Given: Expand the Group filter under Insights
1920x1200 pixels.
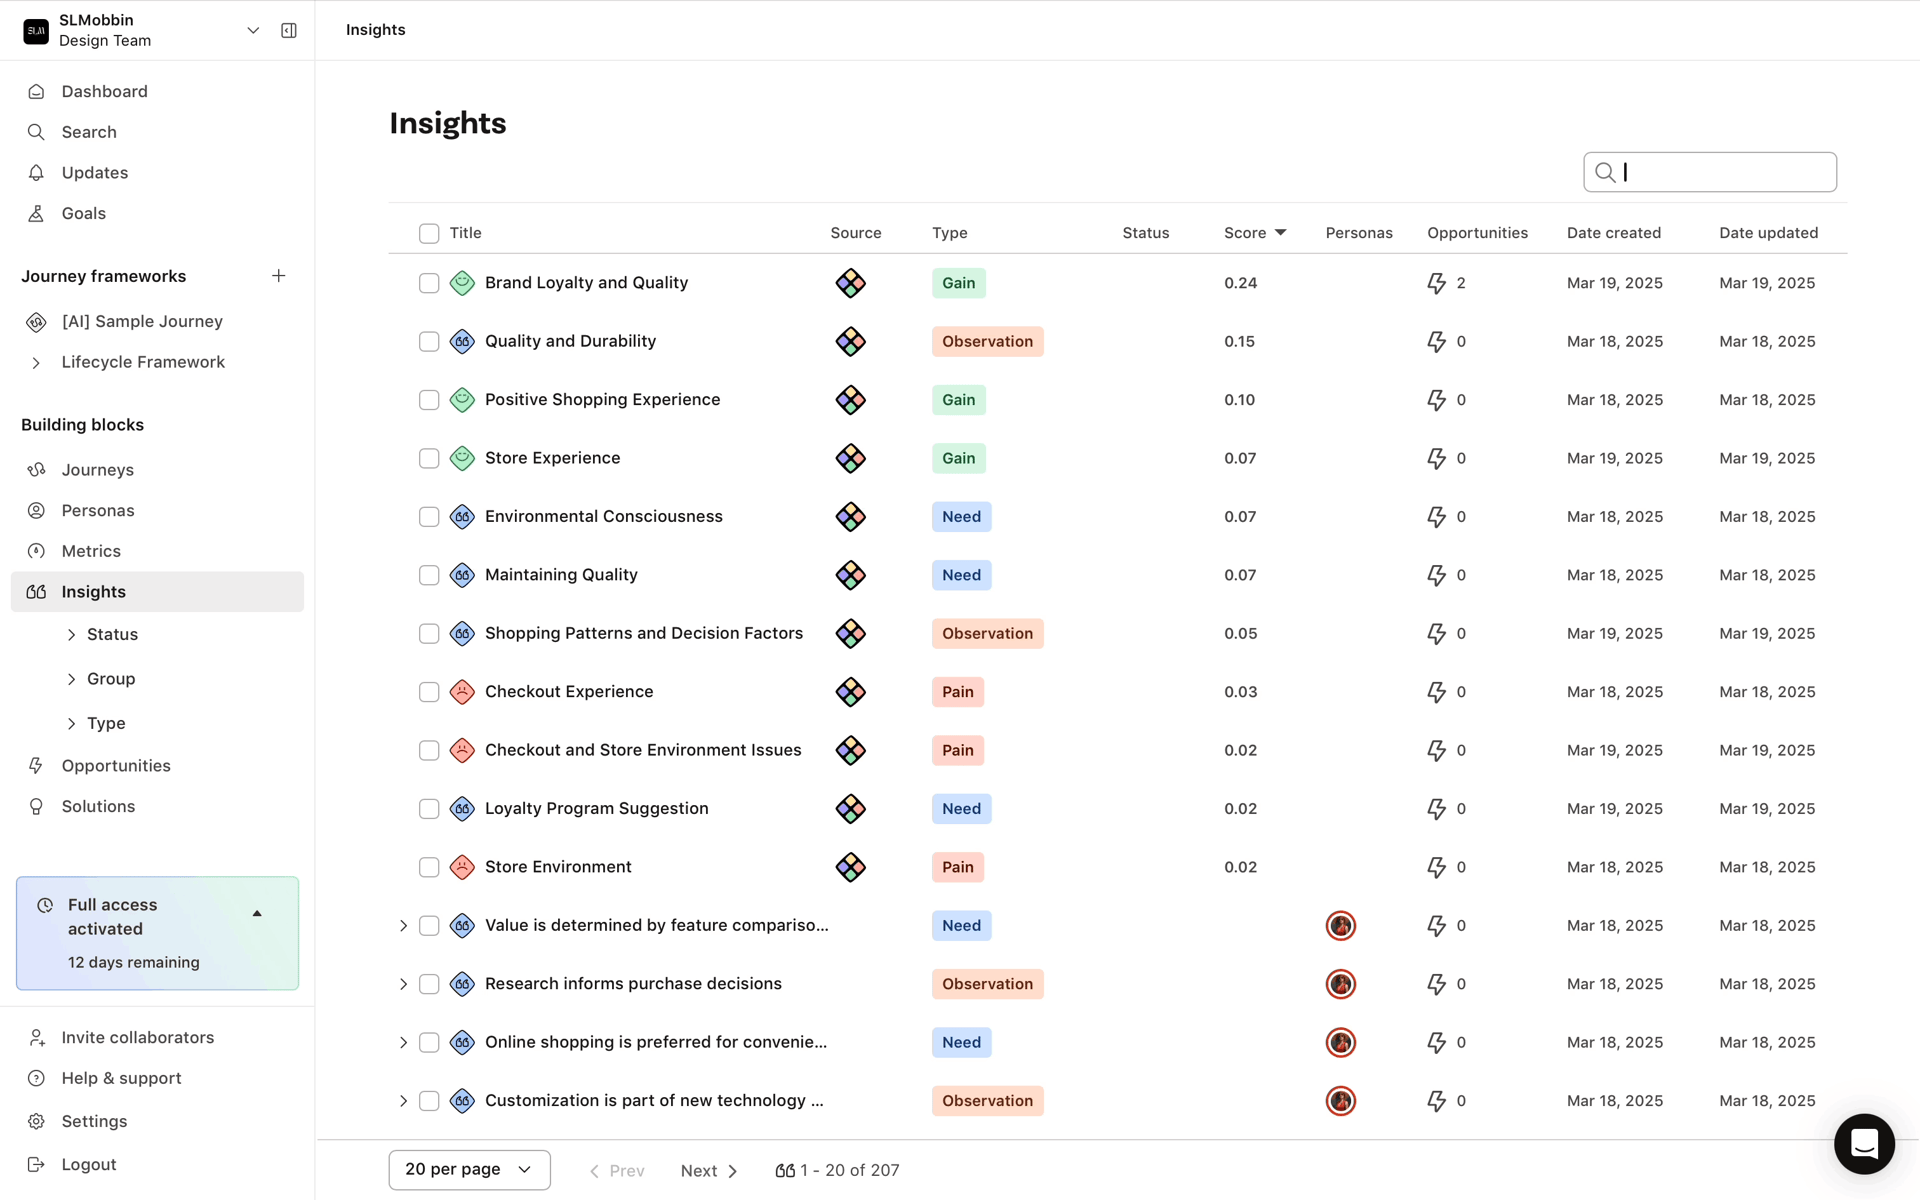Looking at the screenshot, I should [71, 679].
